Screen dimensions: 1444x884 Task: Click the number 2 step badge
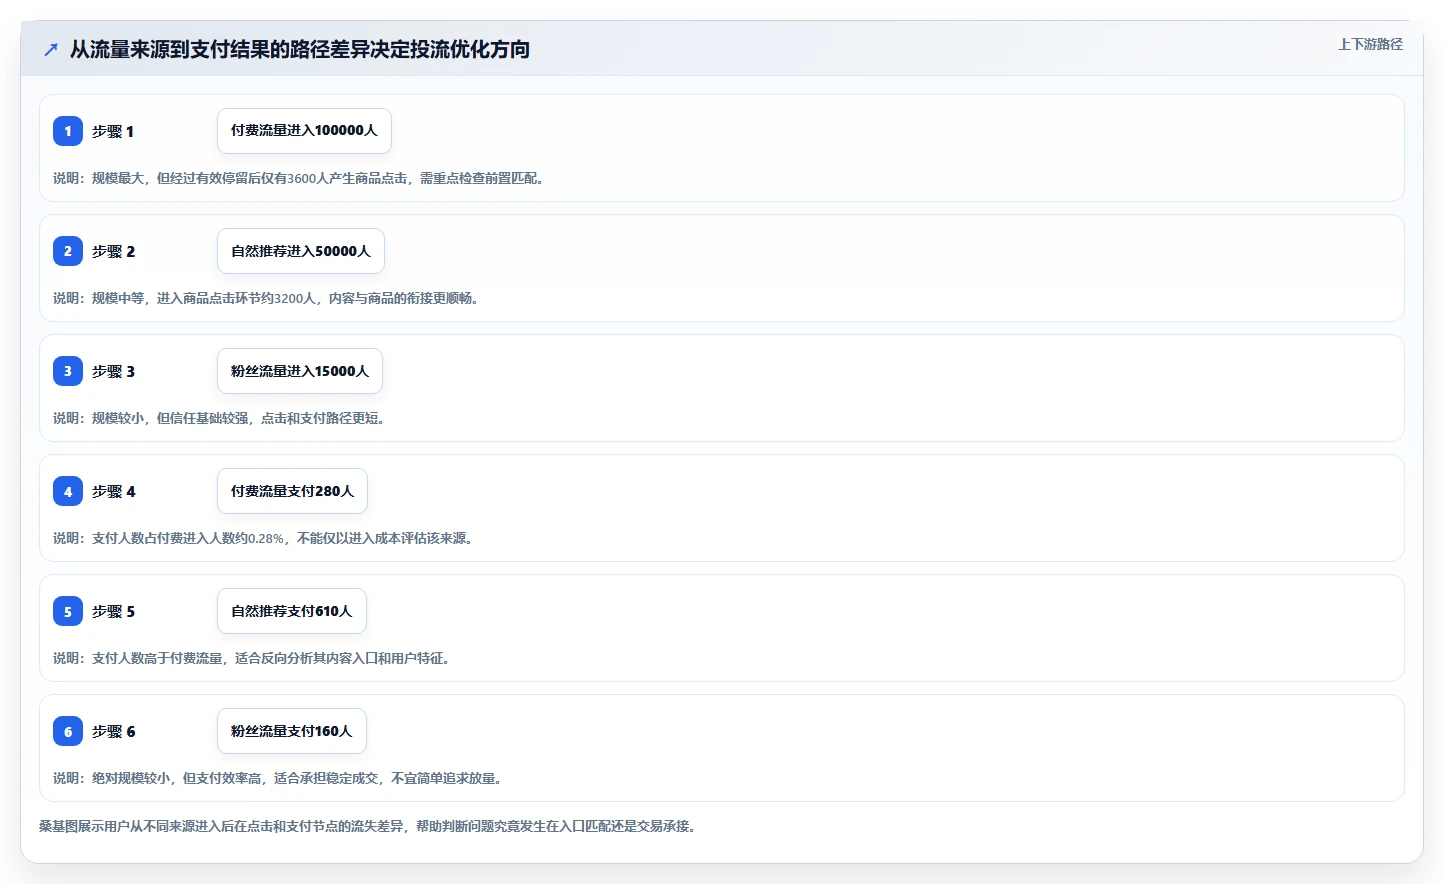coord(68,251)
